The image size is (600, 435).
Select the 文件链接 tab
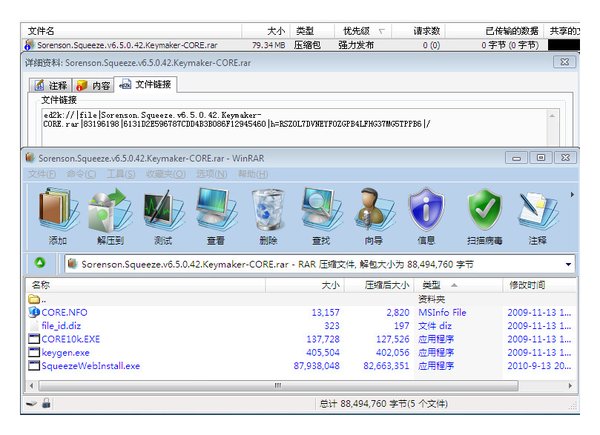click(145, 85)
